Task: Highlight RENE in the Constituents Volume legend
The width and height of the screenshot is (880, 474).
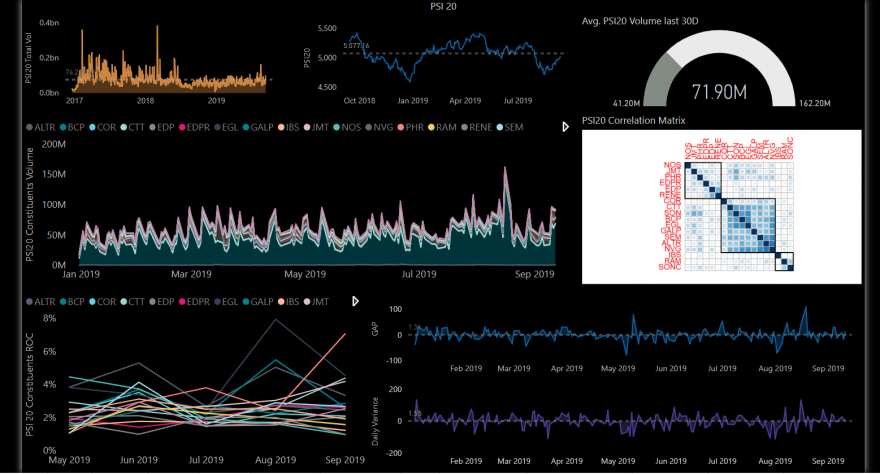Action: coord(476,127)
